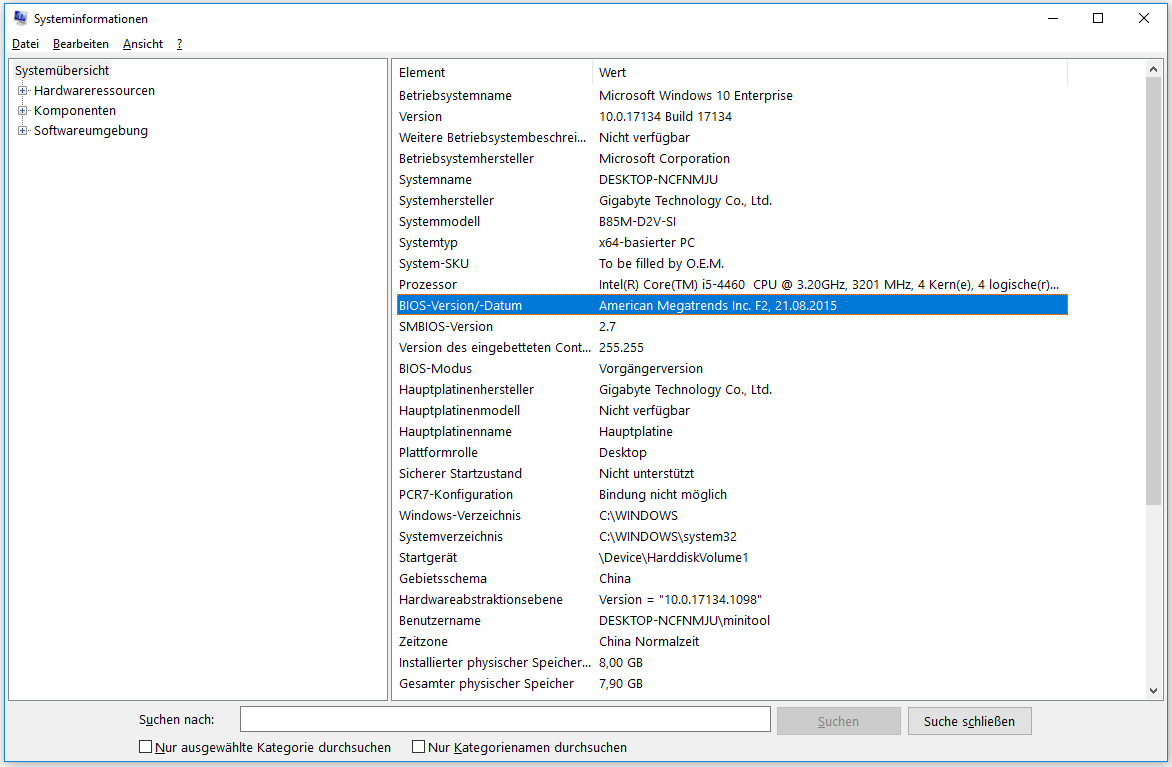Expand the Hardwareressourcen node
The height and width of the screenshot is (767, 1172).
click(x=22, y=90)
